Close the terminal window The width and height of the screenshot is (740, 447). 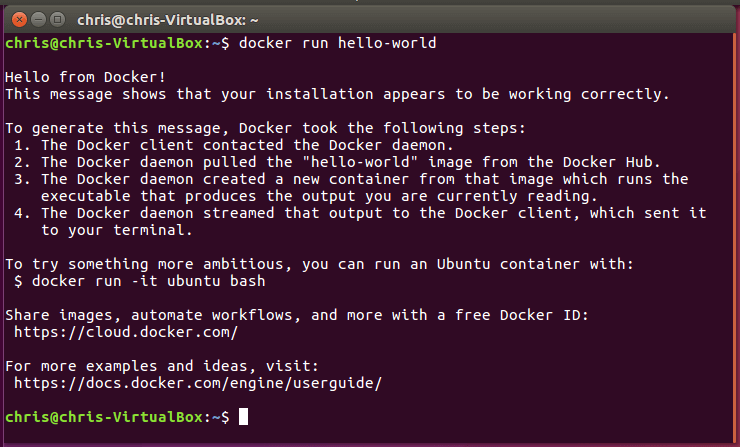point(19,19)
